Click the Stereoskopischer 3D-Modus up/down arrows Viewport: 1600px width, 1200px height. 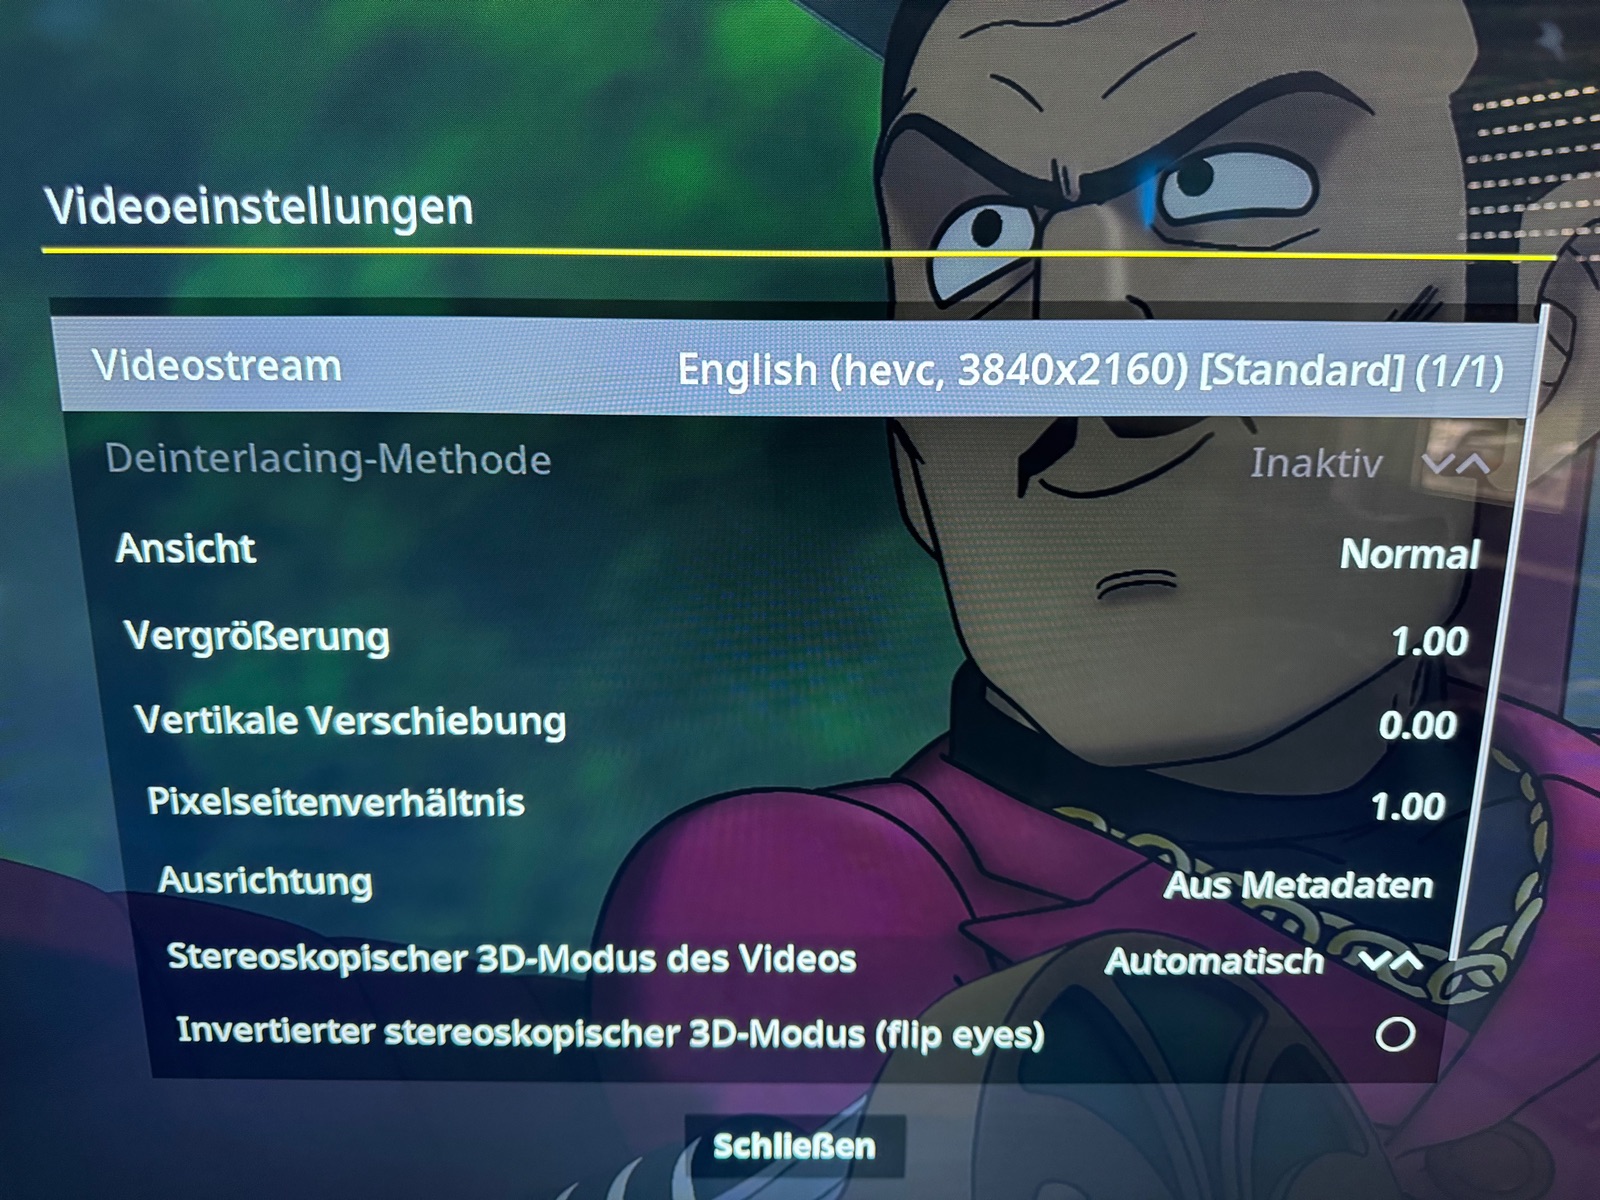pos(1391,962)
